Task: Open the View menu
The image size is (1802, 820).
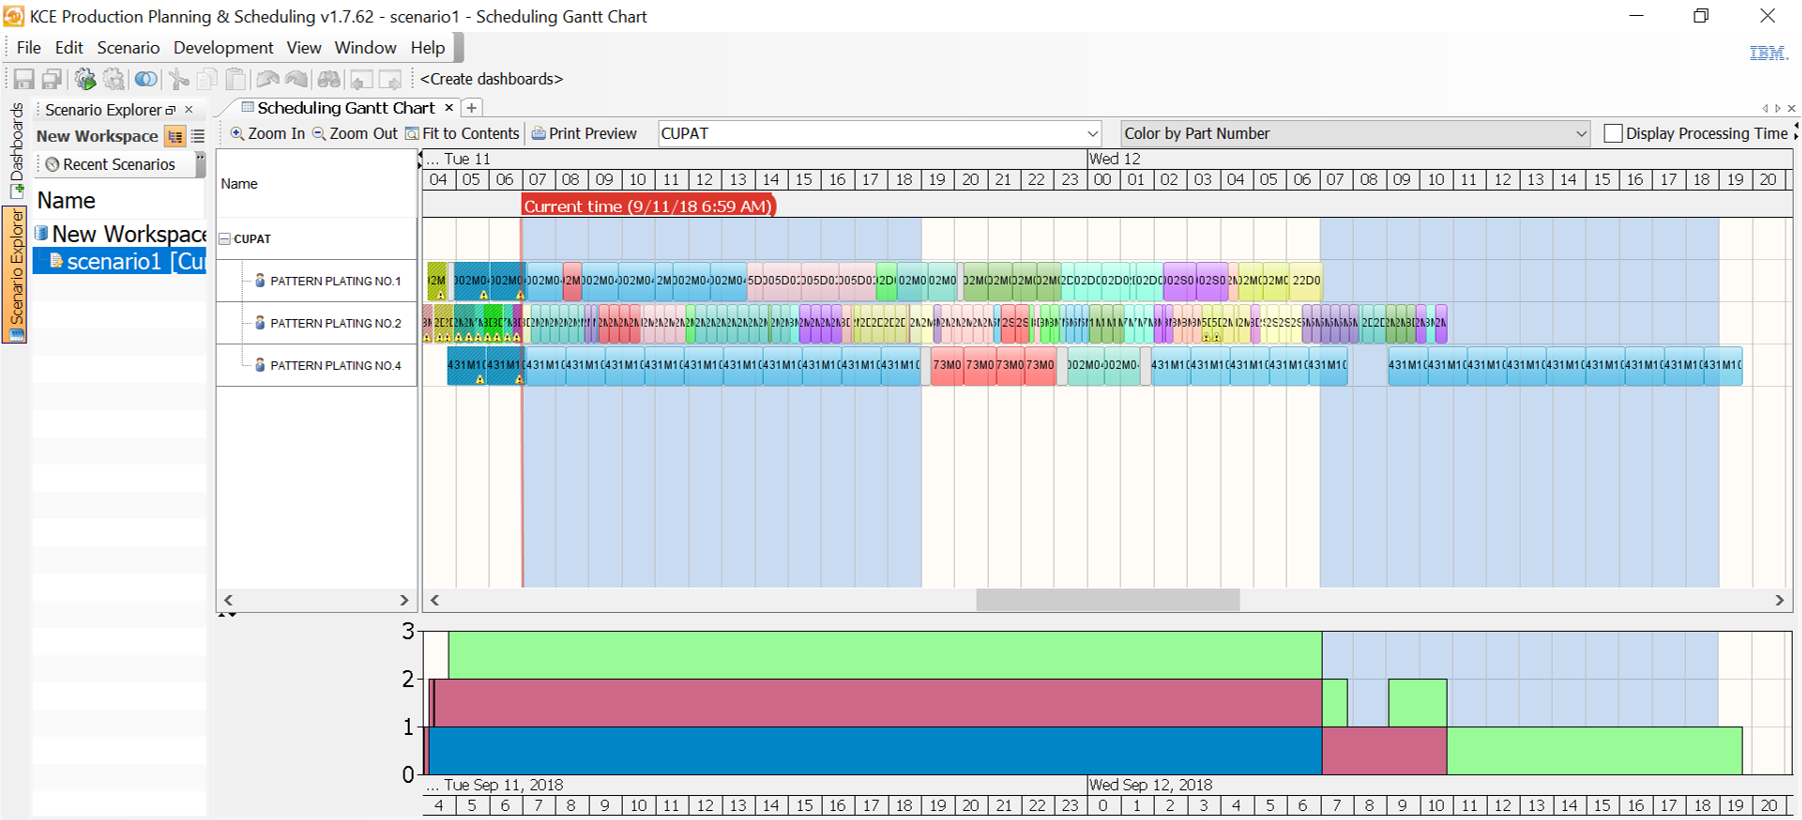Action: (x=304, y=48)
